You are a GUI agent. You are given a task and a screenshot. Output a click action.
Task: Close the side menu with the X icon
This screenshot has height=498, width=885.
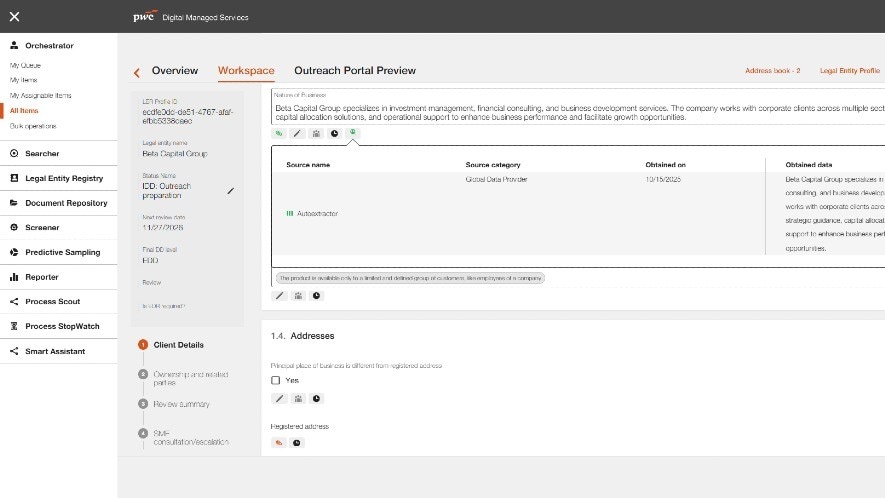pos(15,16)
